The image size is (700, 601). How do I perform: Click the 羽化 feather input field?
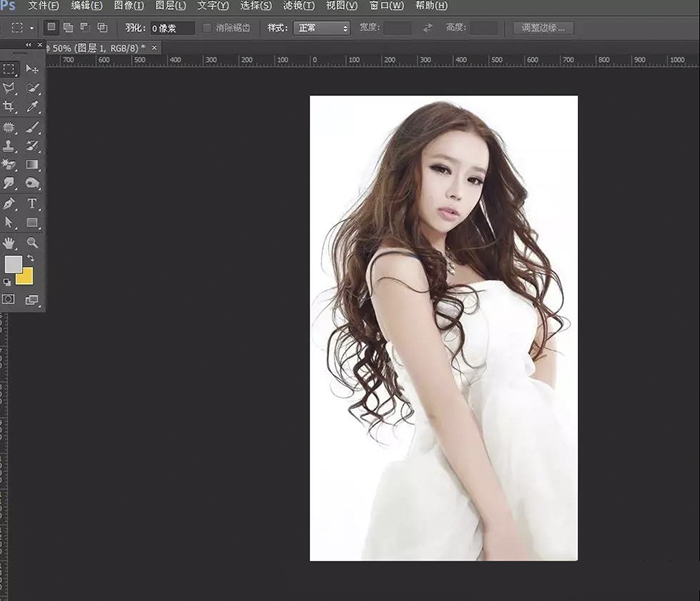pos(172,28)
